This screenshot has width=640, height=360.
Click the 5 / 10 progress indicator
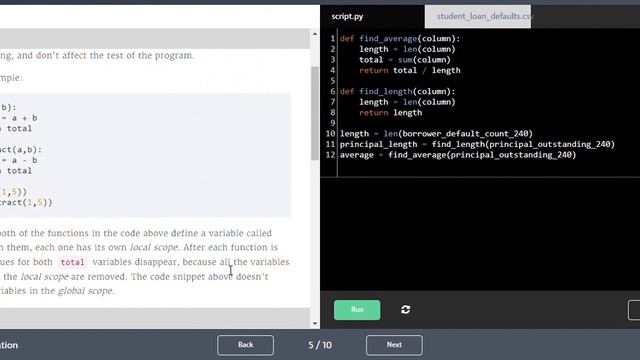(320, 345)
